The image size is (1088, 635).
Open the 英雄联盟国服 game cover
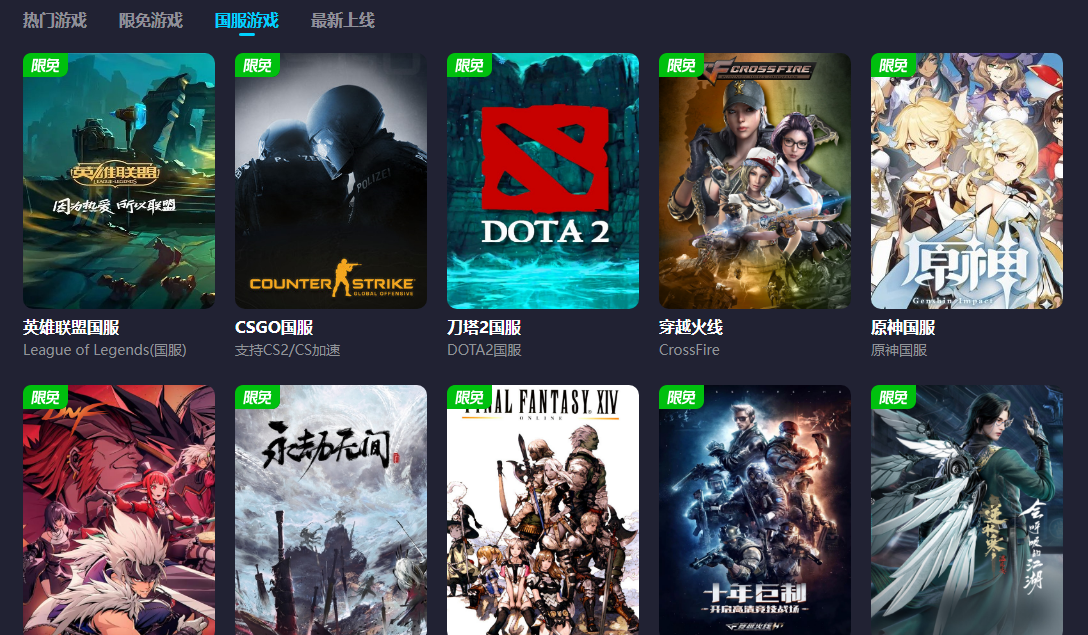[x=119, y=181]
